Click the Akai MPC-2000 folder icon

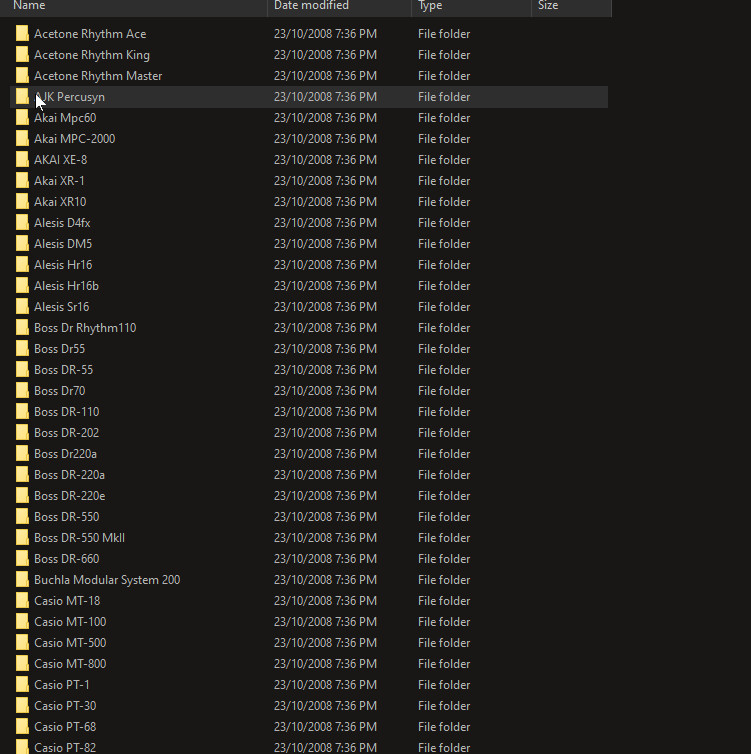[22, 138]
